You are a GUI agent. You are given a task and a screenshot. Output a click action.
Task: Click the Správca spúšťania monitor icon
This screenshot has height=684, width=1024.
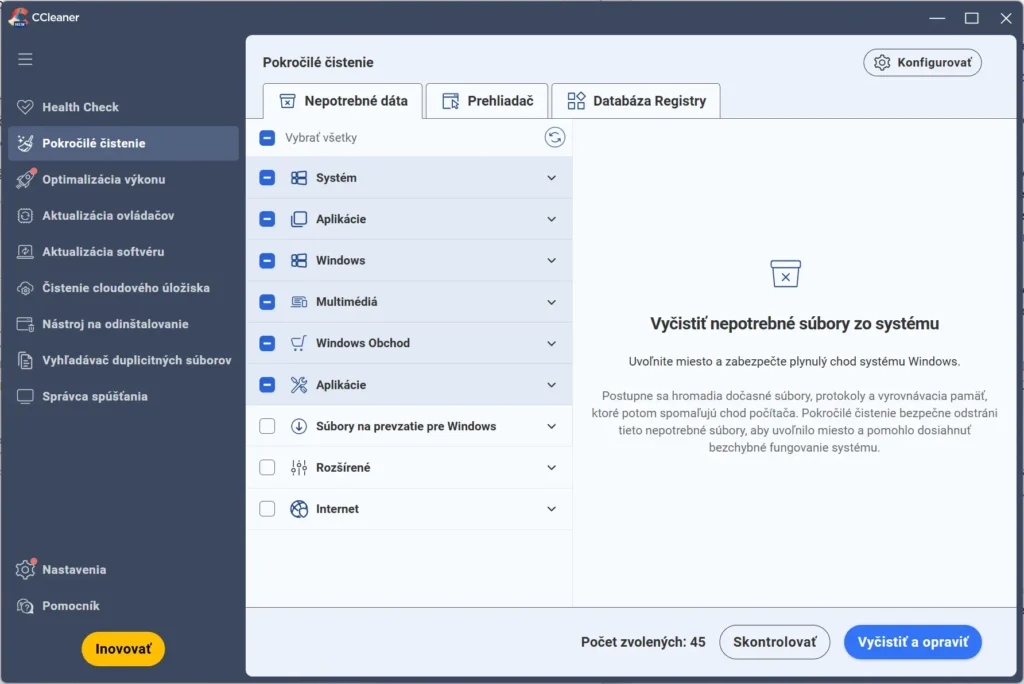25,397
